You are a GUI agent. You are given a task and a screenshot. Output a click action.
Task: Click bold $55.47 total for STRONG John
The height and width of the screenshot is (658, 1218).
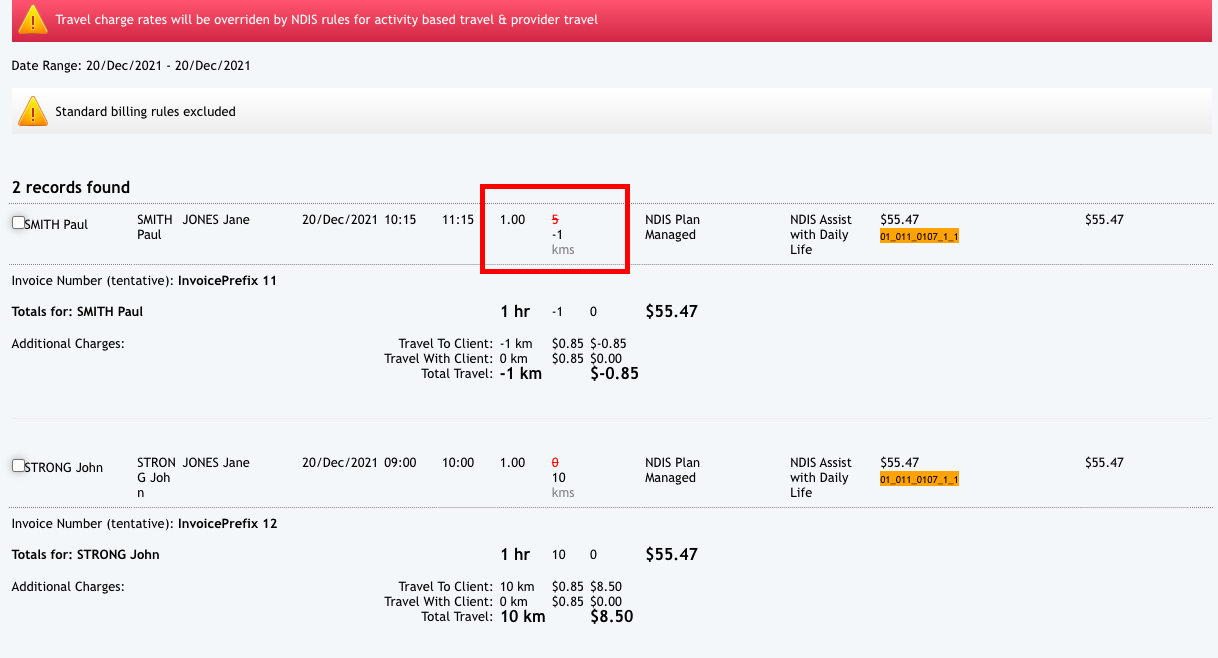pos(672,555)
